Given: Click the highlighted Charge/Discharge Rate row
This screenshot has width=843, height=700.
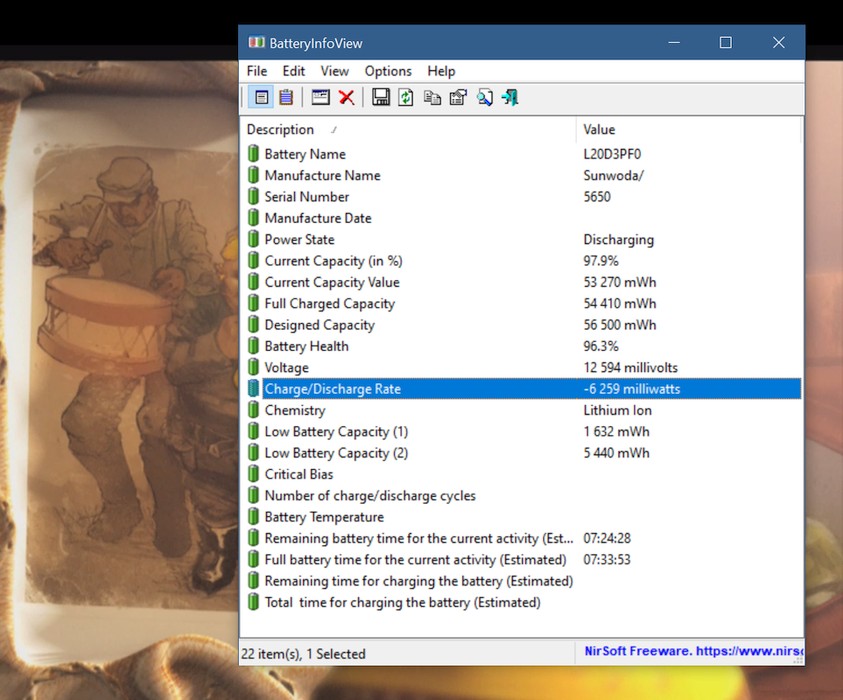Looking at the screenshot, I should click(523, 389).
